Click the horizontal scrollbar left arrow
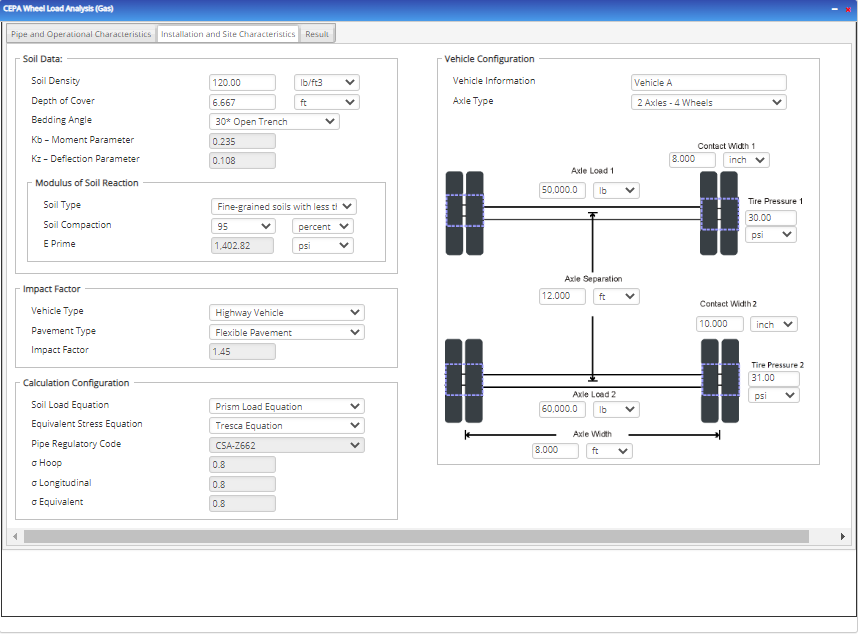The width and height of the screenshot is (859, 638). click(14, 537)
